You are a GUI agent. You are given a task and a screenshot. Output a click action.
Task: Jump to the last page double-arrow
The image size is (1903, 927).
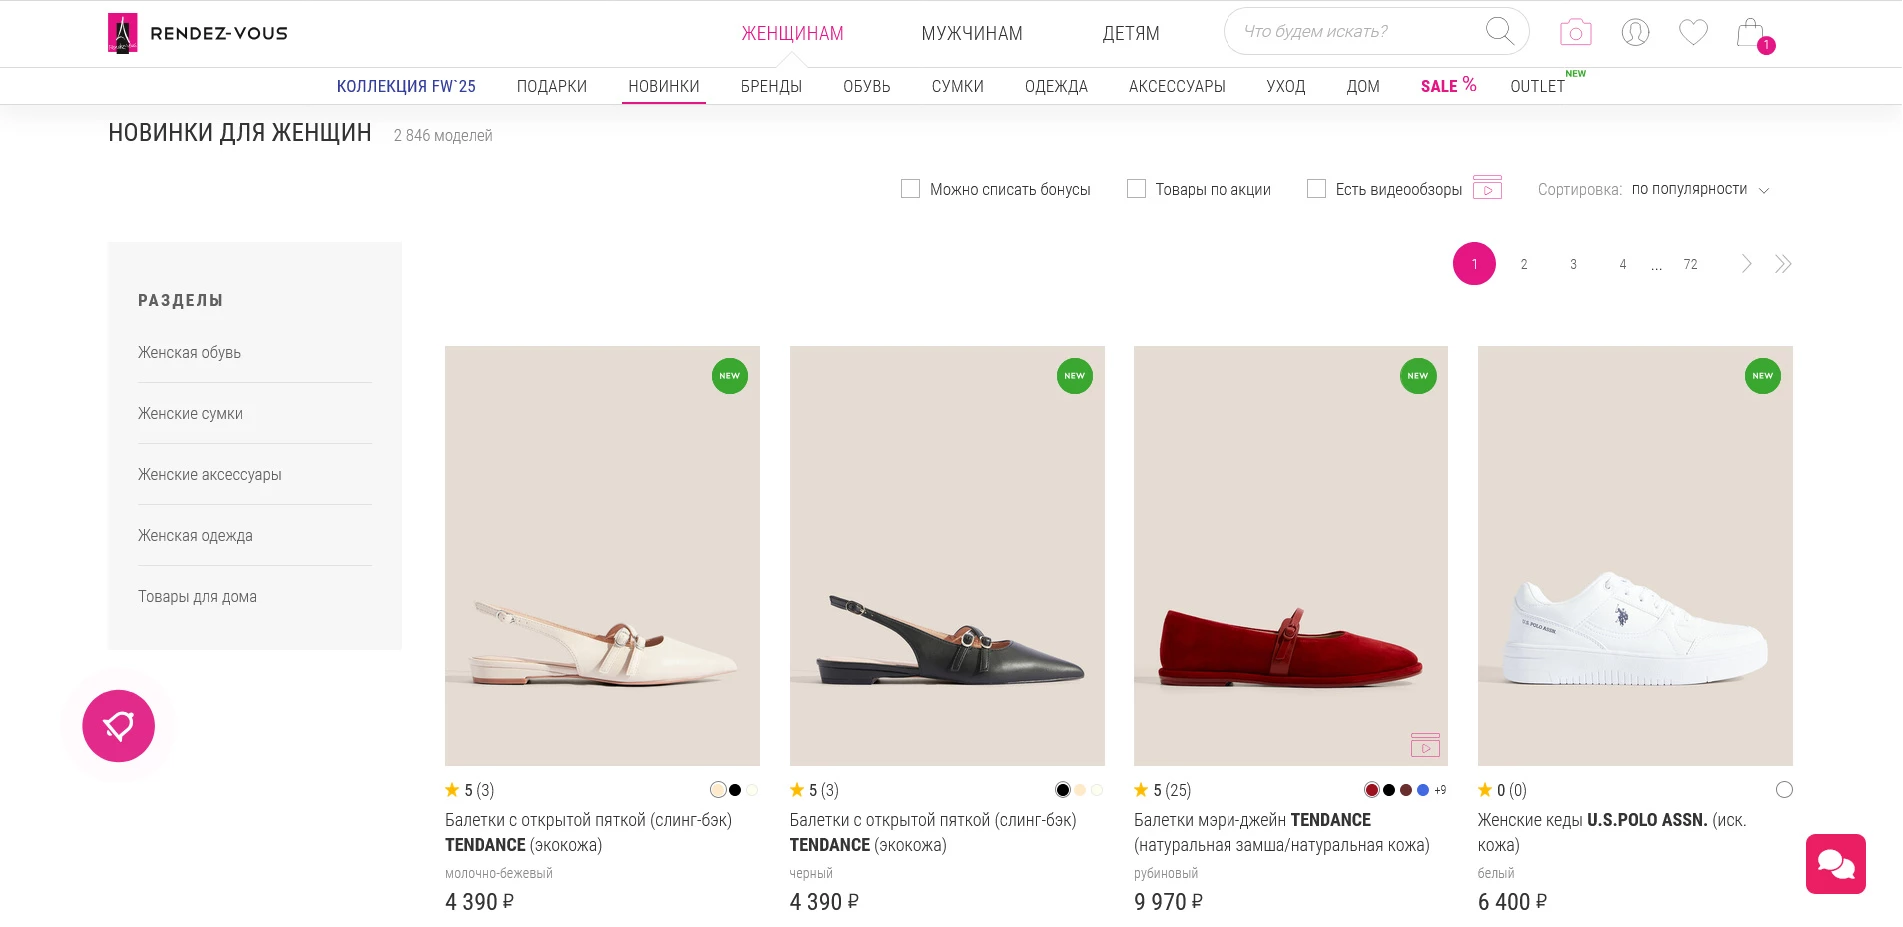coord(1783,264)
